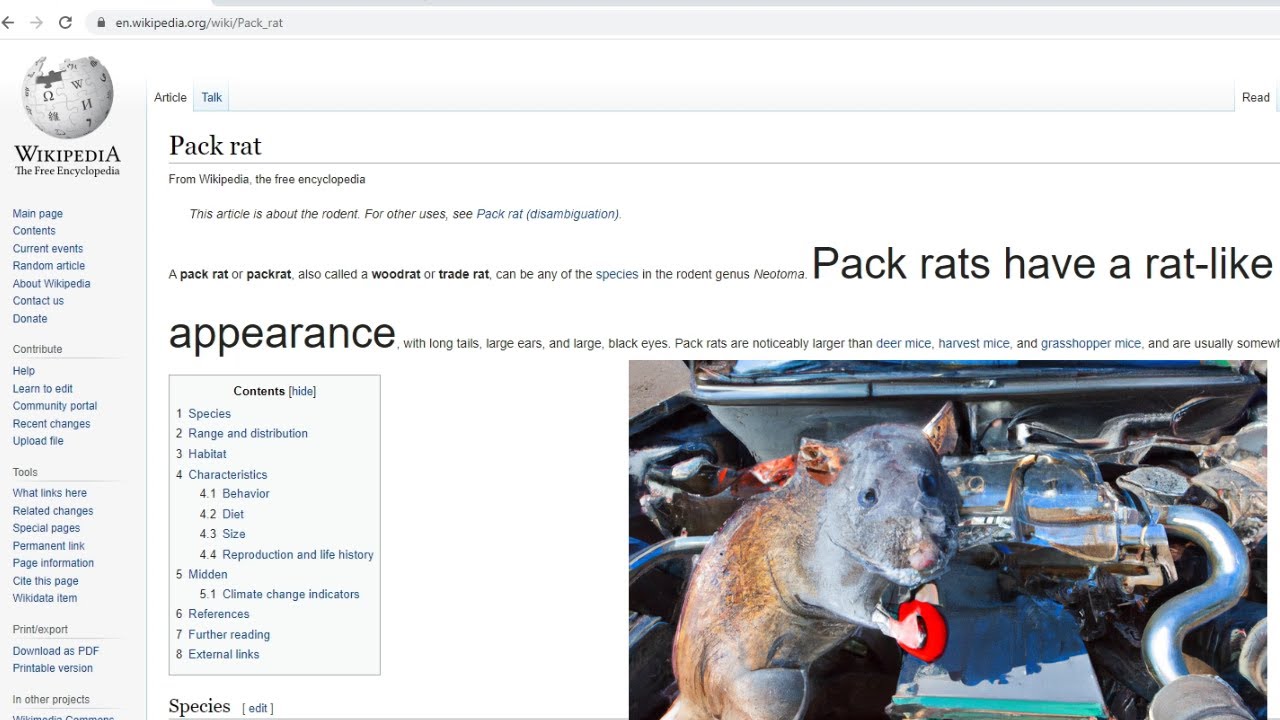1280x720 pixels.
Task: Open Printable version link
Action: pos(53,668)
